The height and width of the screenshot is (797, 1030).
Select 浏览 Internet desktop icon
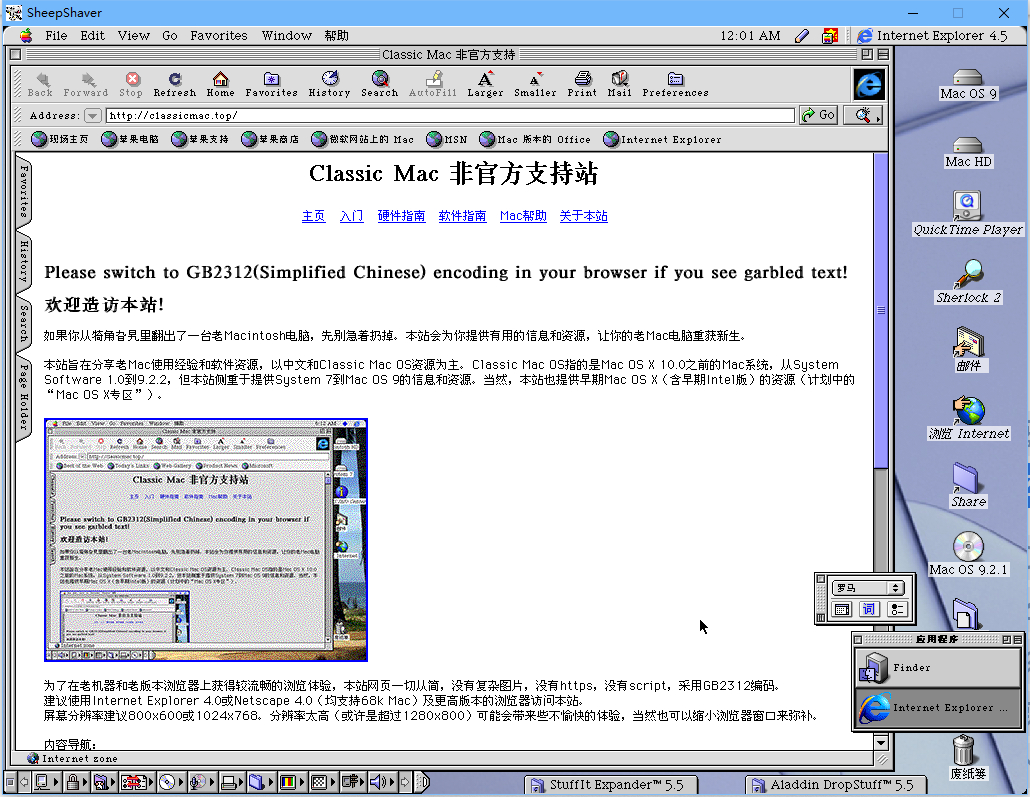pyautogui.click(x=968, y=418)
